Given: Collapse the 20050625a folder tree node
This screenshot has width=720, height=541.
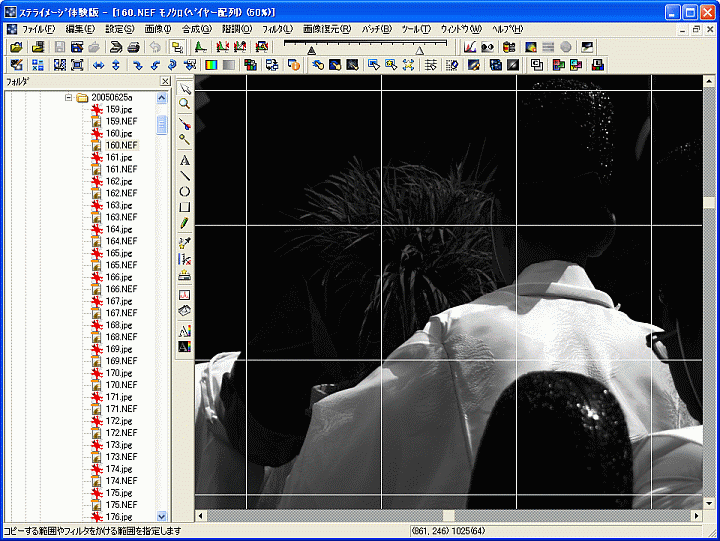Looking at the screenshot, I should [x=69, y=97].
